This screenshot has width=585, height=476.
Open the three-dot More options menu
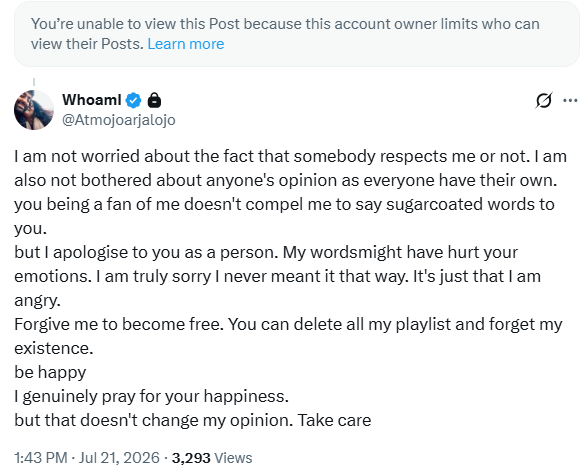570,100
